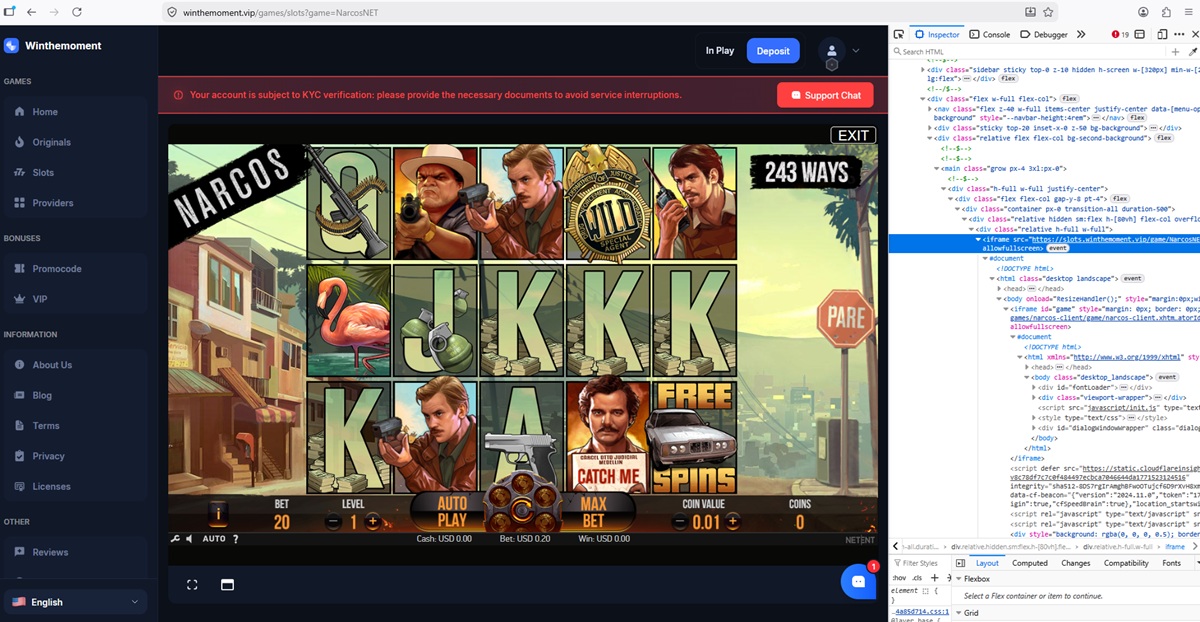Collapse the Flexbox section

coord(958,579)
